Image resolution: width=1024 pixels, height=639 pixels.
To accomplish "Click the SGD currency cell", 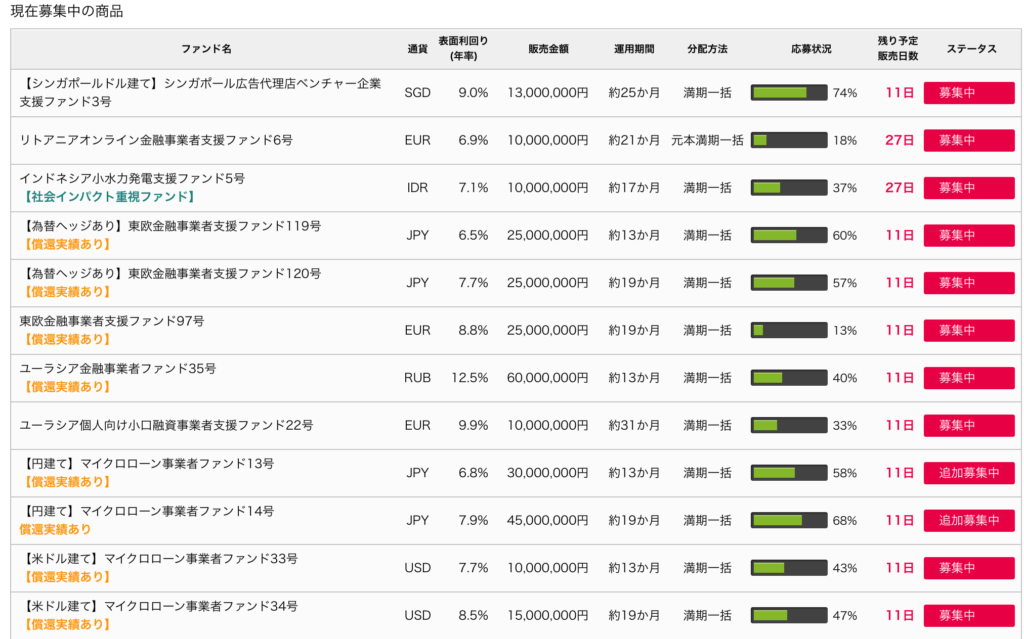I will pyautogui.click(x=417, y=93).
